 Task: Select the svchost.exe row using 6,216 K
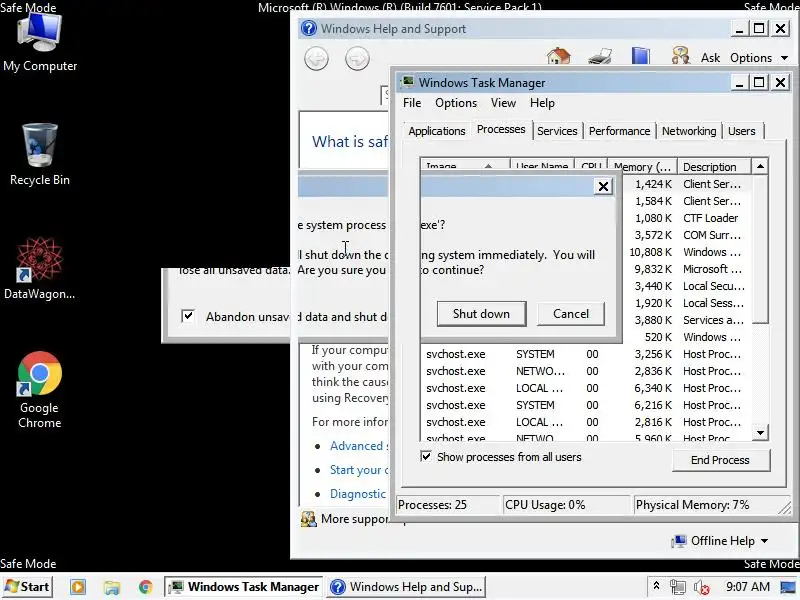pyautogui.click(x=586, y=405)
